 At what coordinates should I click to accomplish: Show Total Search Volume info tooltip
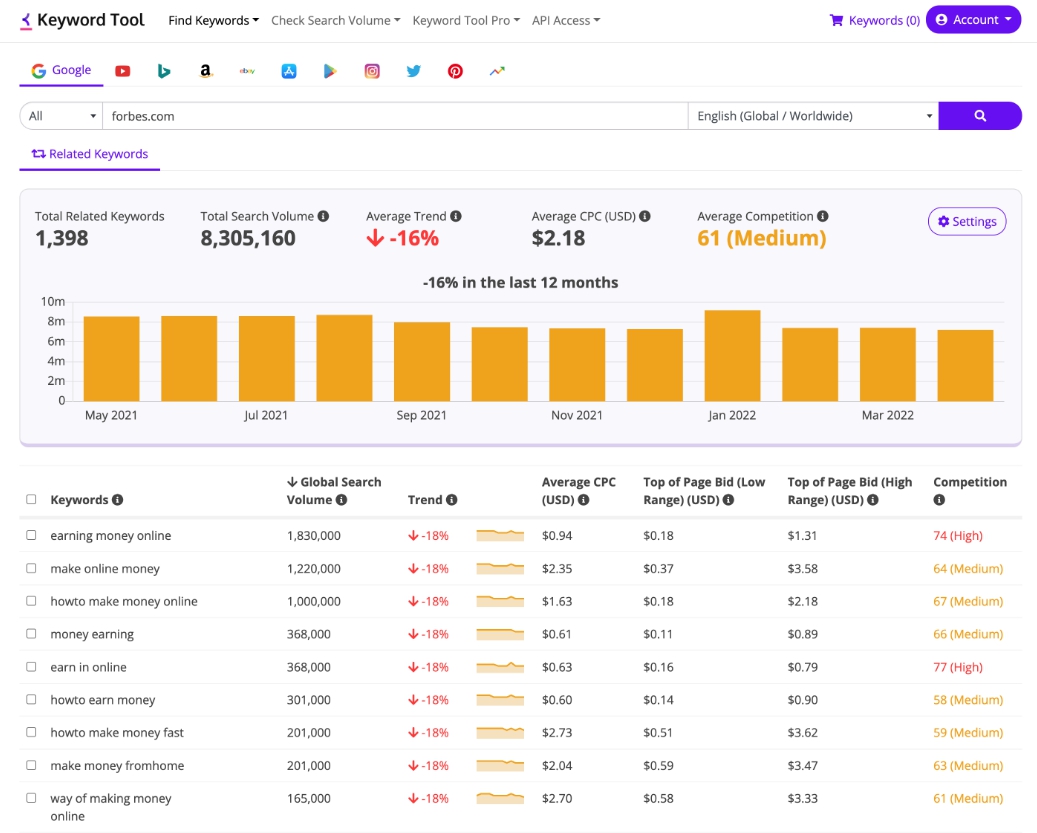(323, 216)
